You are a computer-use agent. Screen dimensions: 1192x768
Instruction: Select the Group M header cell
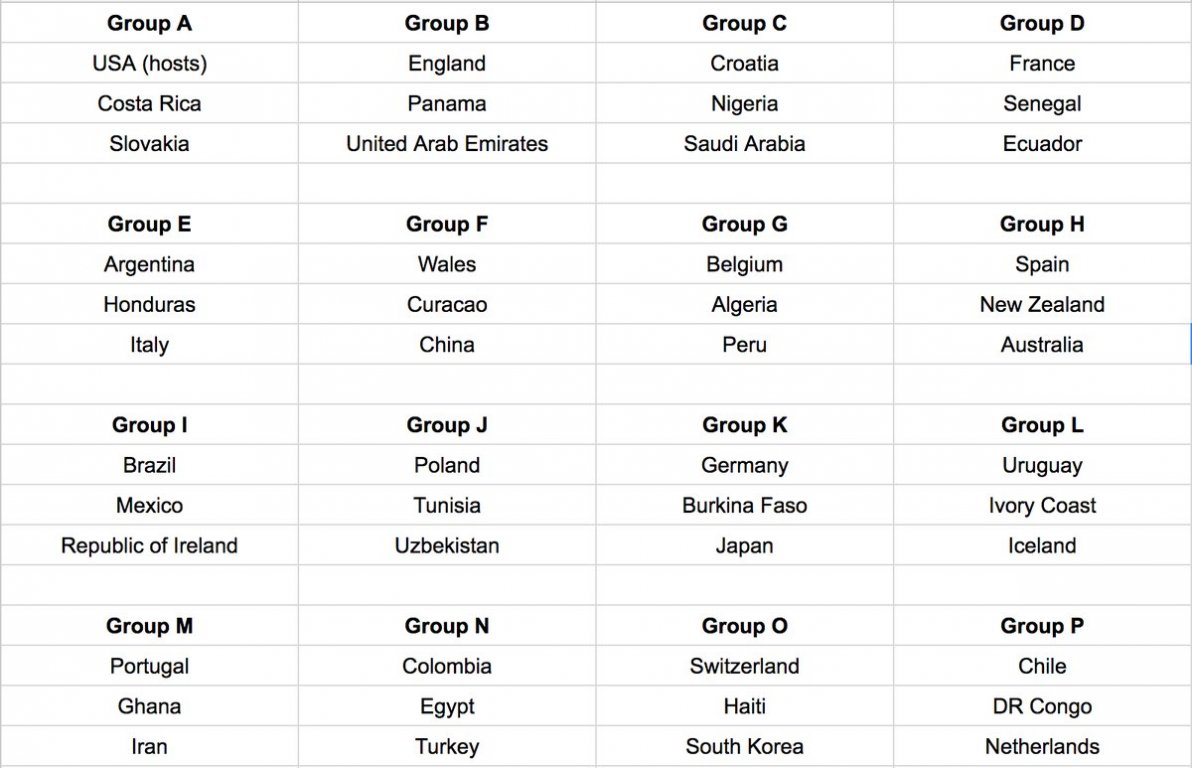tap(149, 625)
